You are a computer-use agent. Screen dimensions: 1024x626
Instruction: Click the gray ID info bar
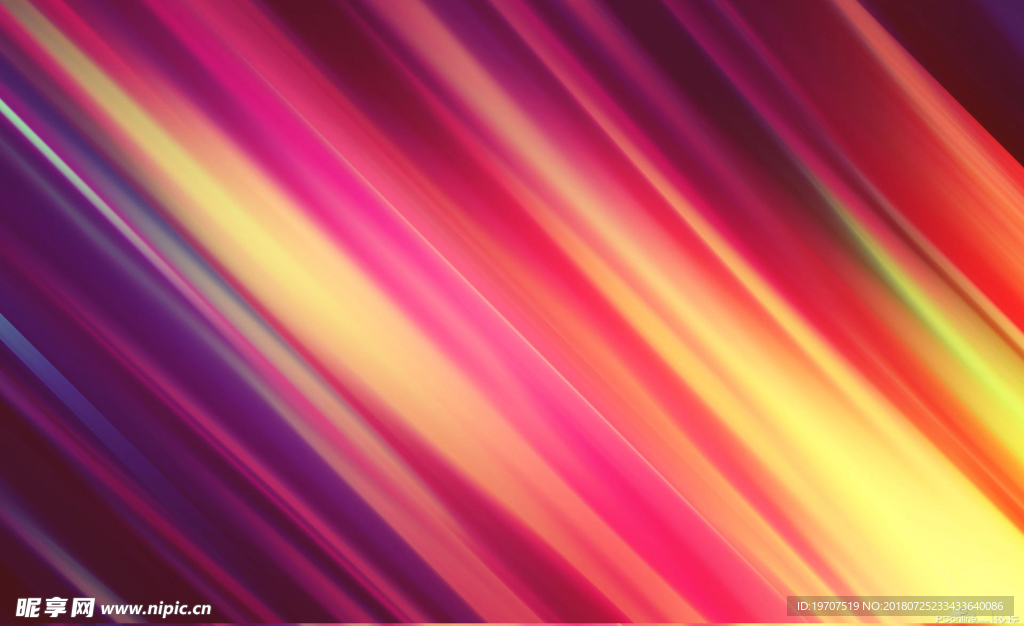[x=900, y=606]
